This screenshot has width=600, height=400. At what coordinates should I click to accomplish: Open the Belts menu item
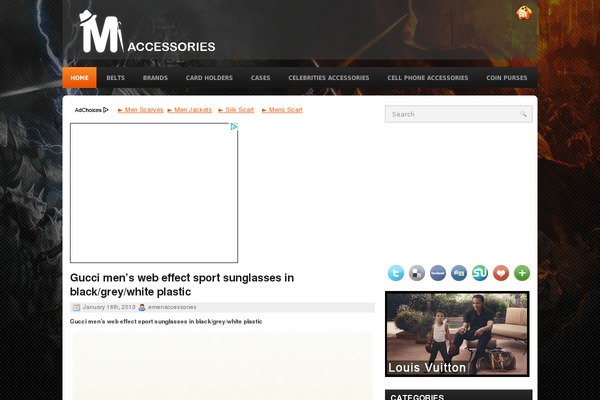tap(116, 78)
